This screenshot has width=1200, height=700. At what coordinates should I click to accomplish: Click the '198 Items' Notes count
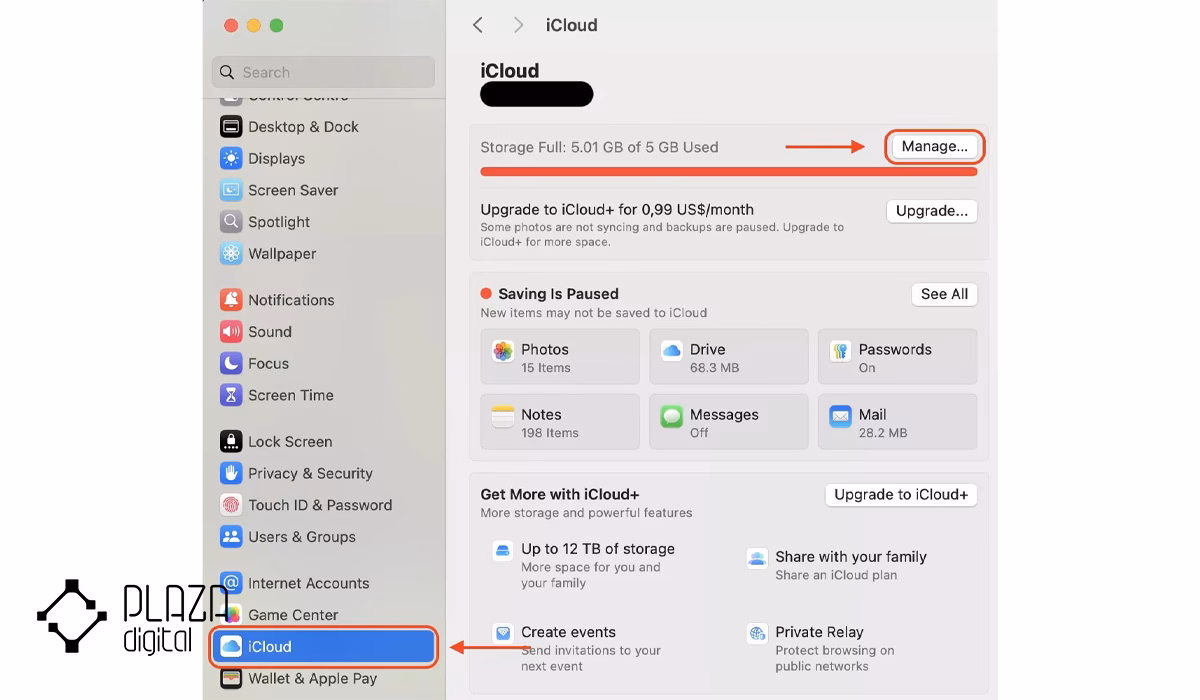(x=550, y=433)
